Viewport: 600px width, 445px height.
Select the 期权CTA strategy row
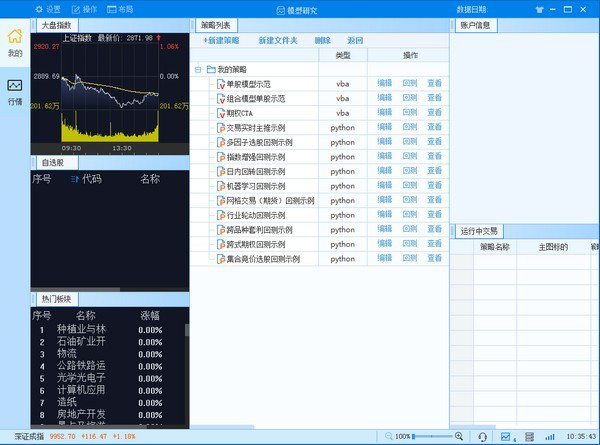coord(319,113)
